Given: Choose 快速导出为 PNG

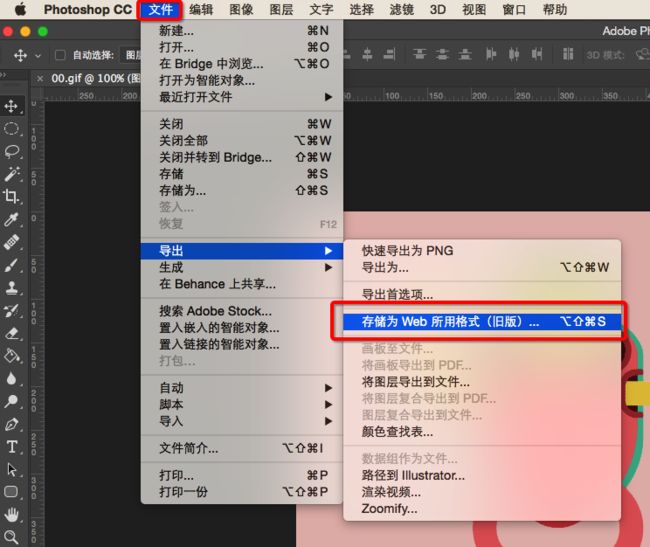Looking at the screenshot, I should [x=482, y=251].
